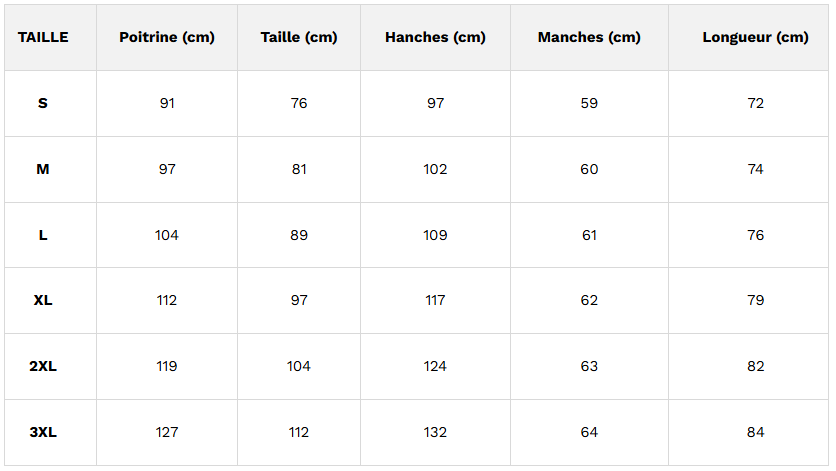Click the S size row label

[43, 103]
